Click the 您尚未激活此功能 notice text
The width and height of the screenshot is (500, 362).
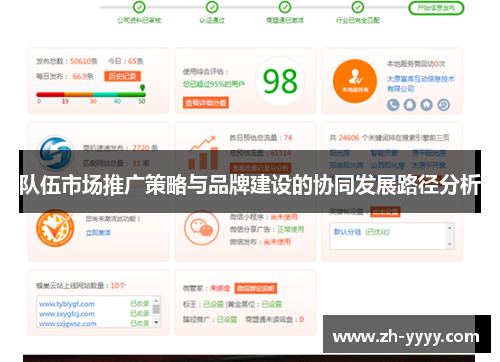point(113,219)
